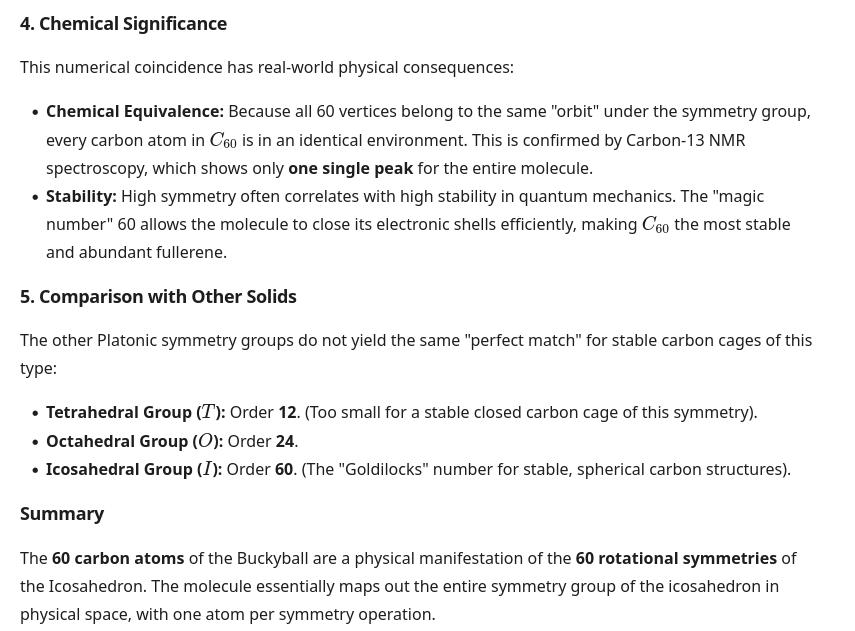This screenshot has width=855, height=631.
Task: Click the bold "60 rotational symmetries" phrase
Action: click(x=676, y=558)
